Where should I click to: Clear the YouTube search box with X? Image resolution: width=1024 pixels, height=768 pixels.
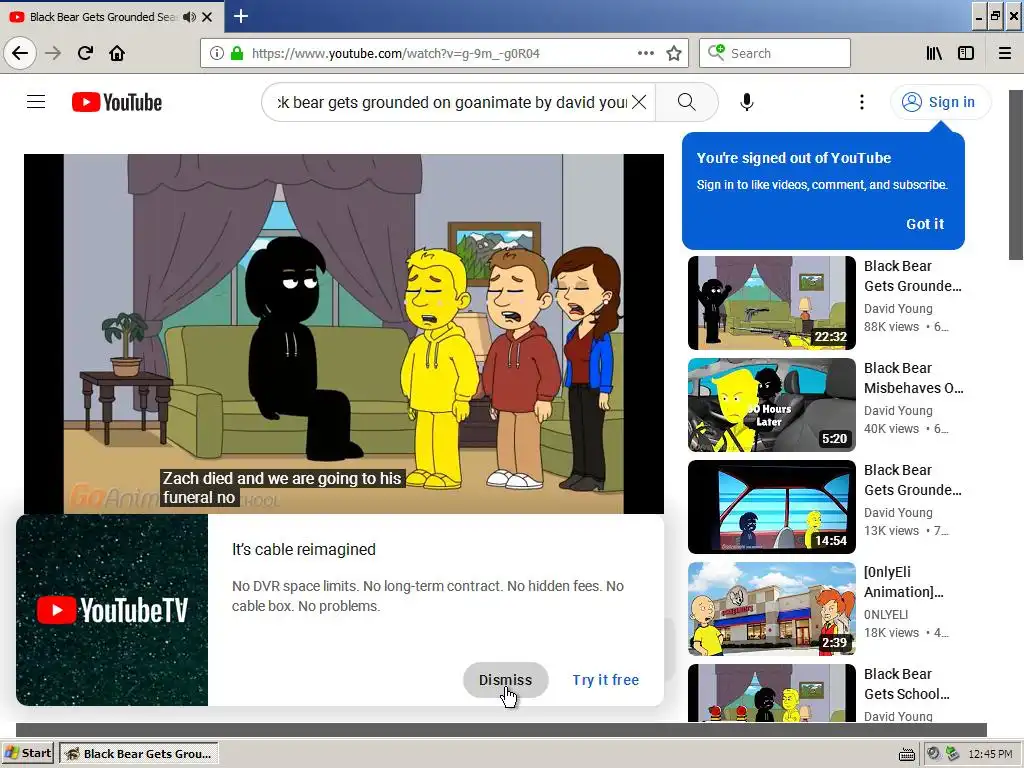(x=639, y=102)
